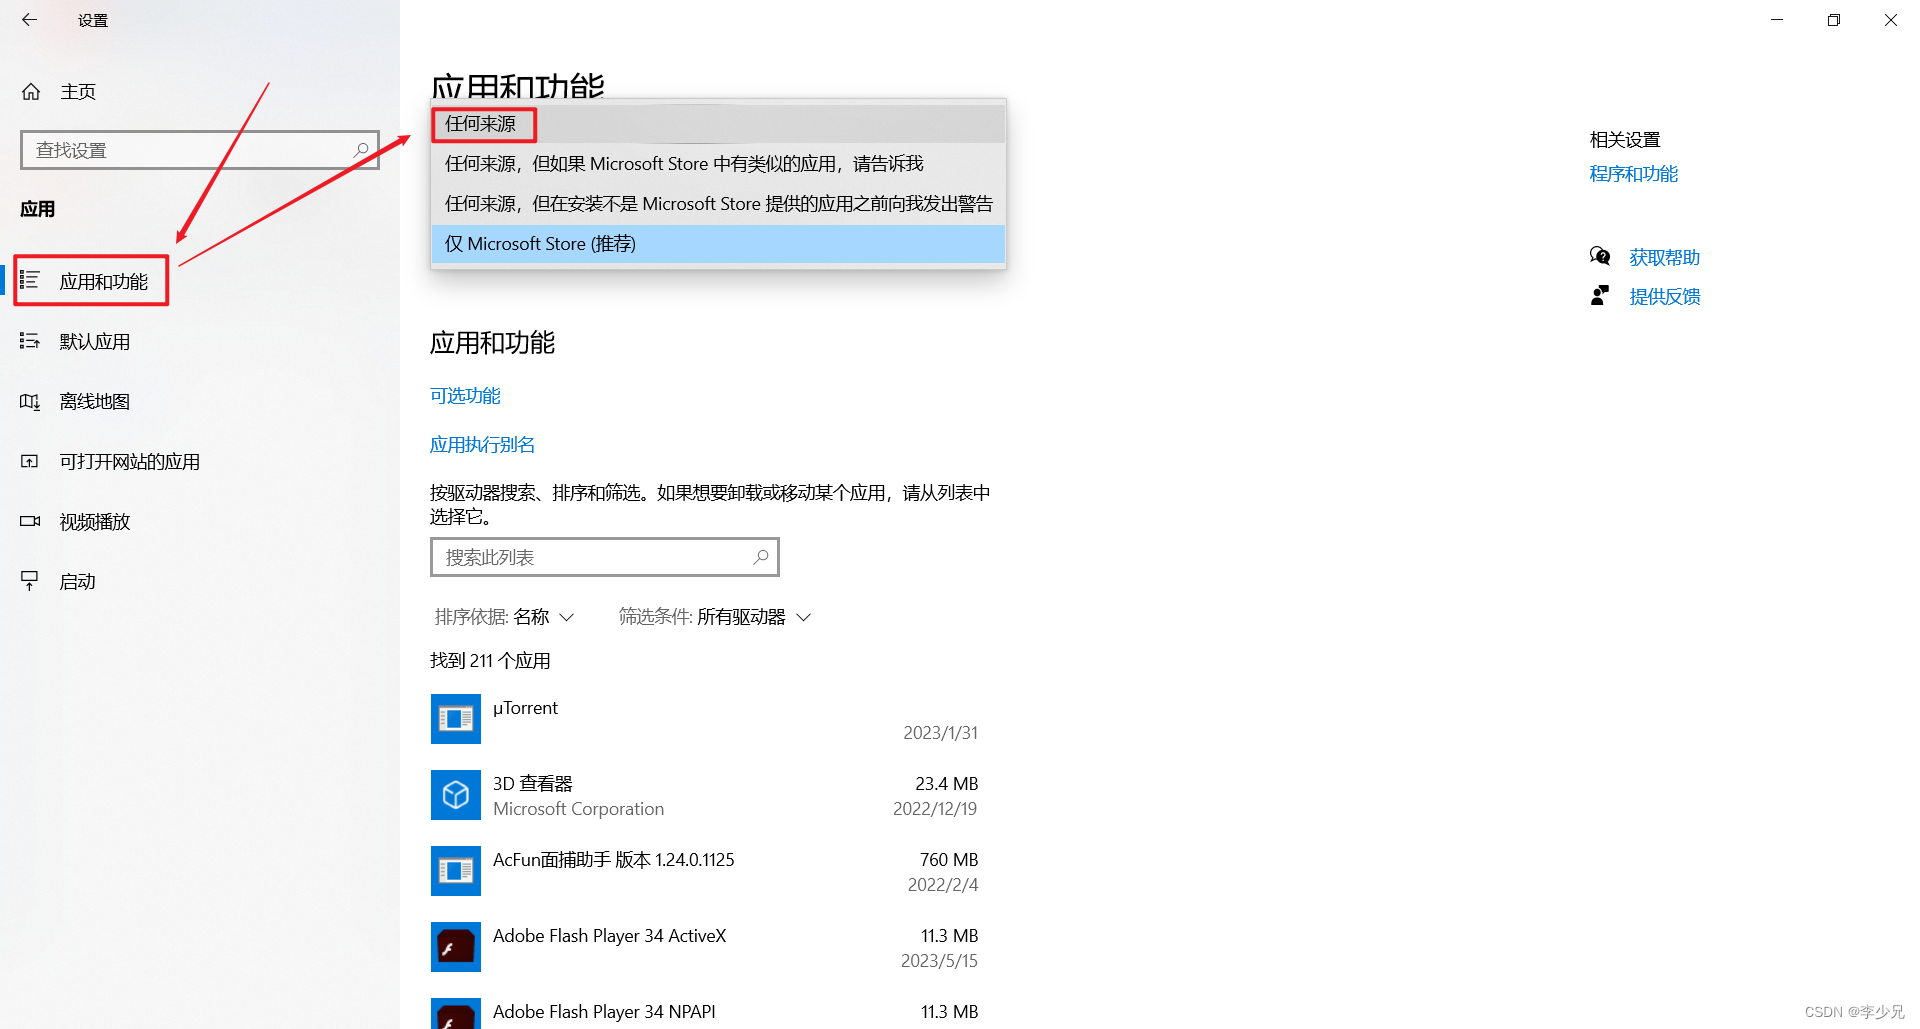The image size is (1920, 1029).
Task: Switch to 启动 page
Action: tap(78, 582)
